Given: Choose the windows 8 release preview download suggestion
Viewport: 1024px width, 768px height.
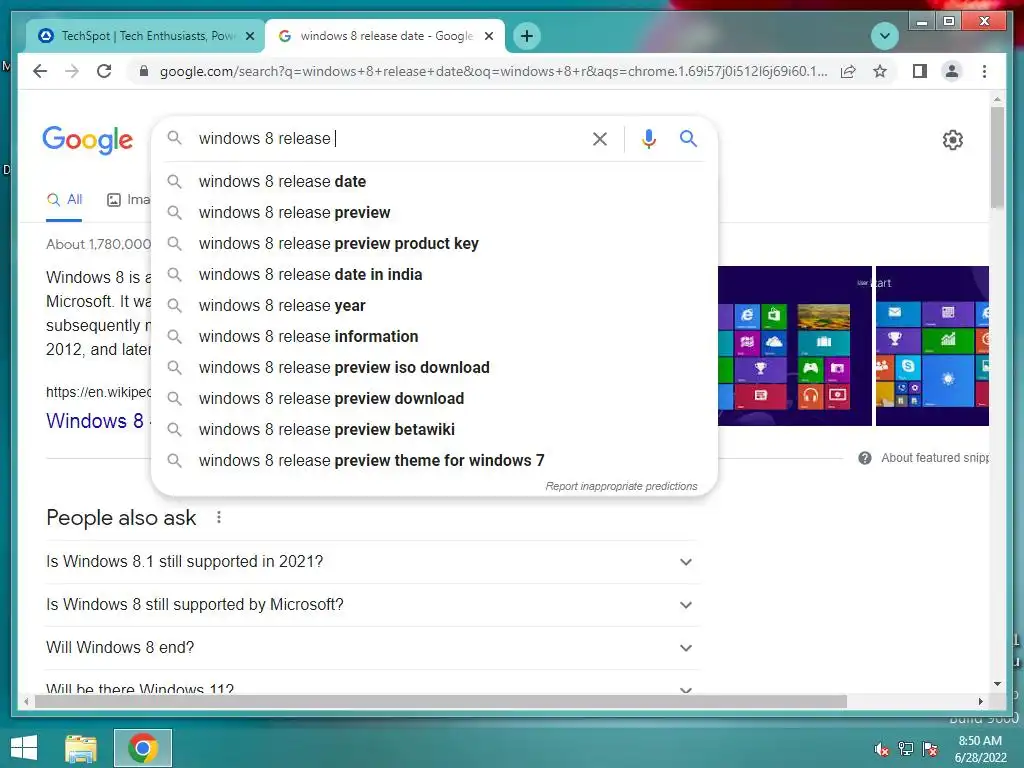Looking at the screenshot, I should click(x=434, y=398).
